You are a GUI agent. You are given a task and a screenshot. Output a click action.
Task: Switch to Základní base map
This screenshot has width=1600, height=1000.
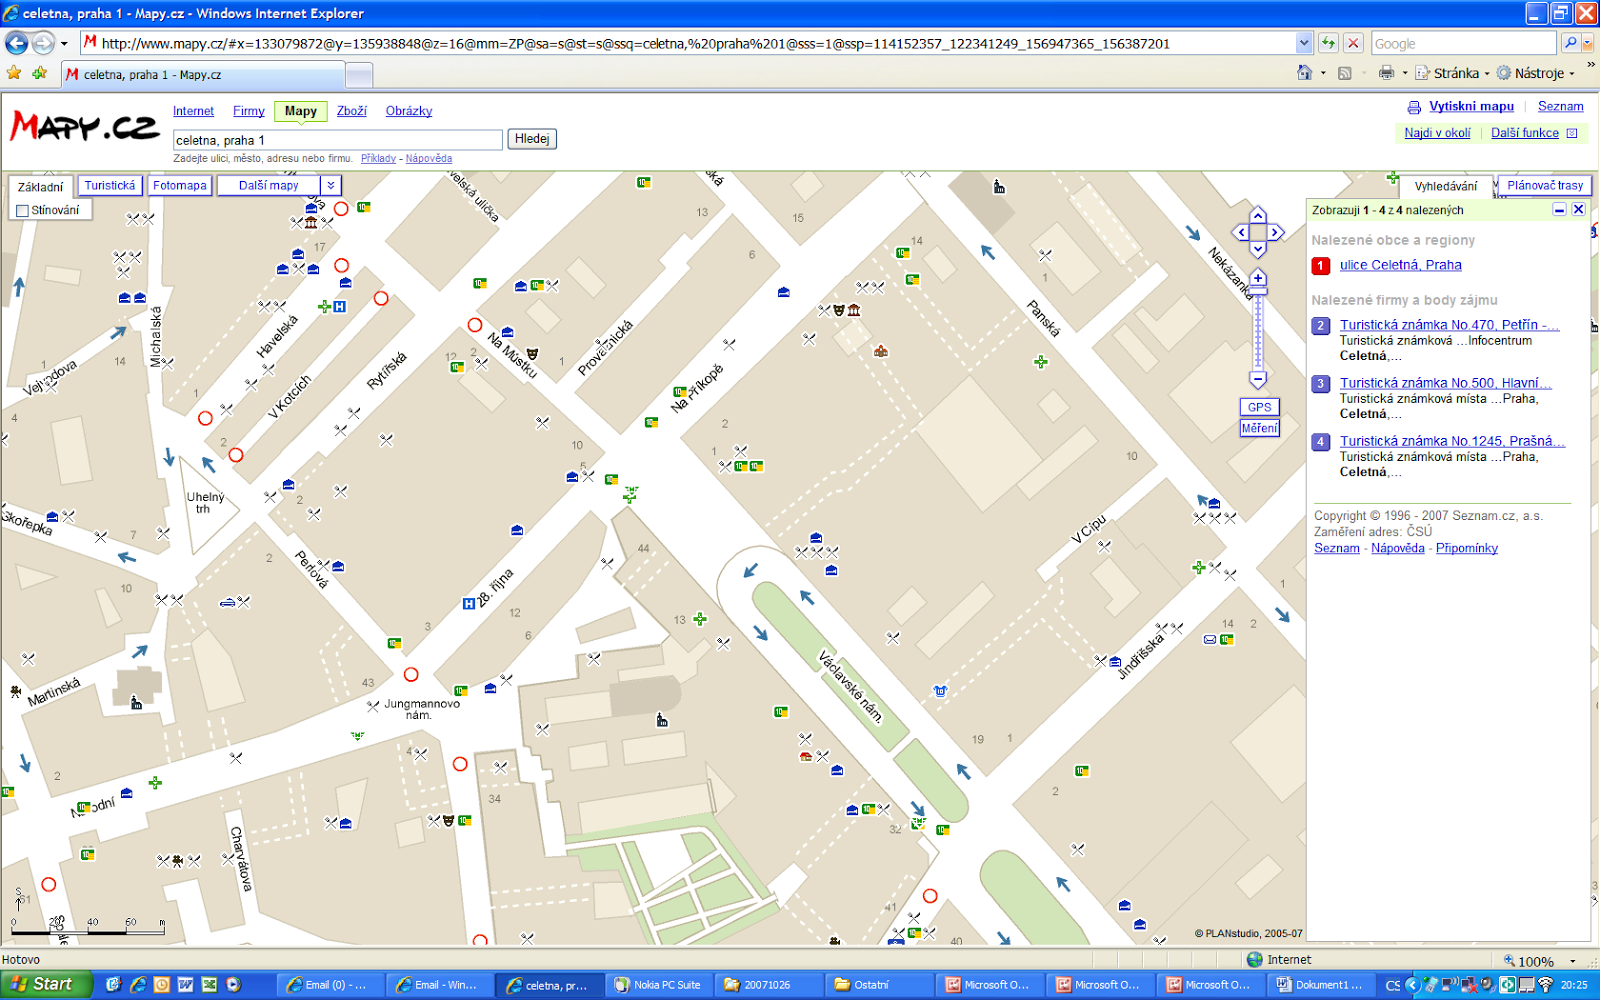pos(41,187)
